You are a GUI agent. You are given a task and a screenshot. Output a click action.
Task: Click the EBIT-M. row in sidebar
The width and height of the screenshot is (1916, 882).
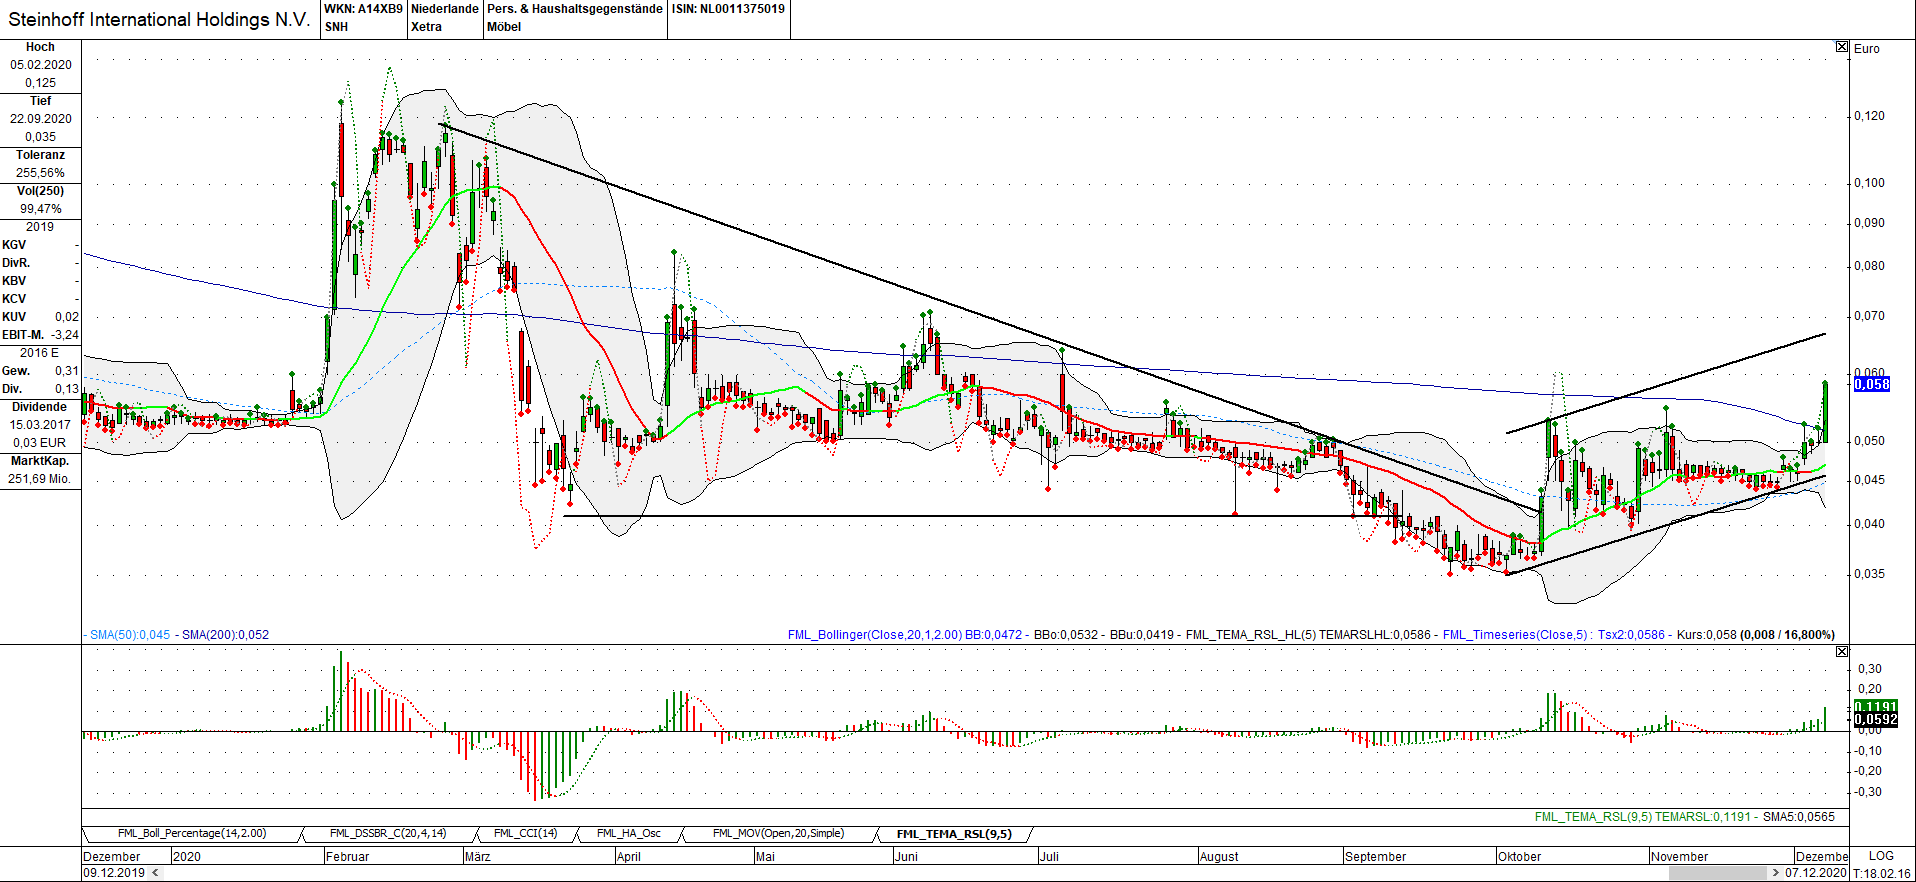click(40, 335)
